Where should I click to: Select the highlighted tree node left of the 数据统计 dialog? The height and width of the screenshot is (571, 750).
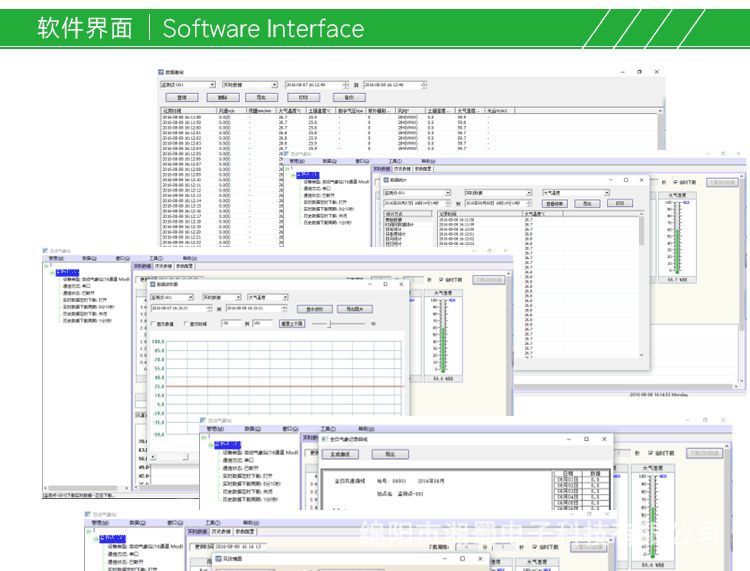[307, 175]
